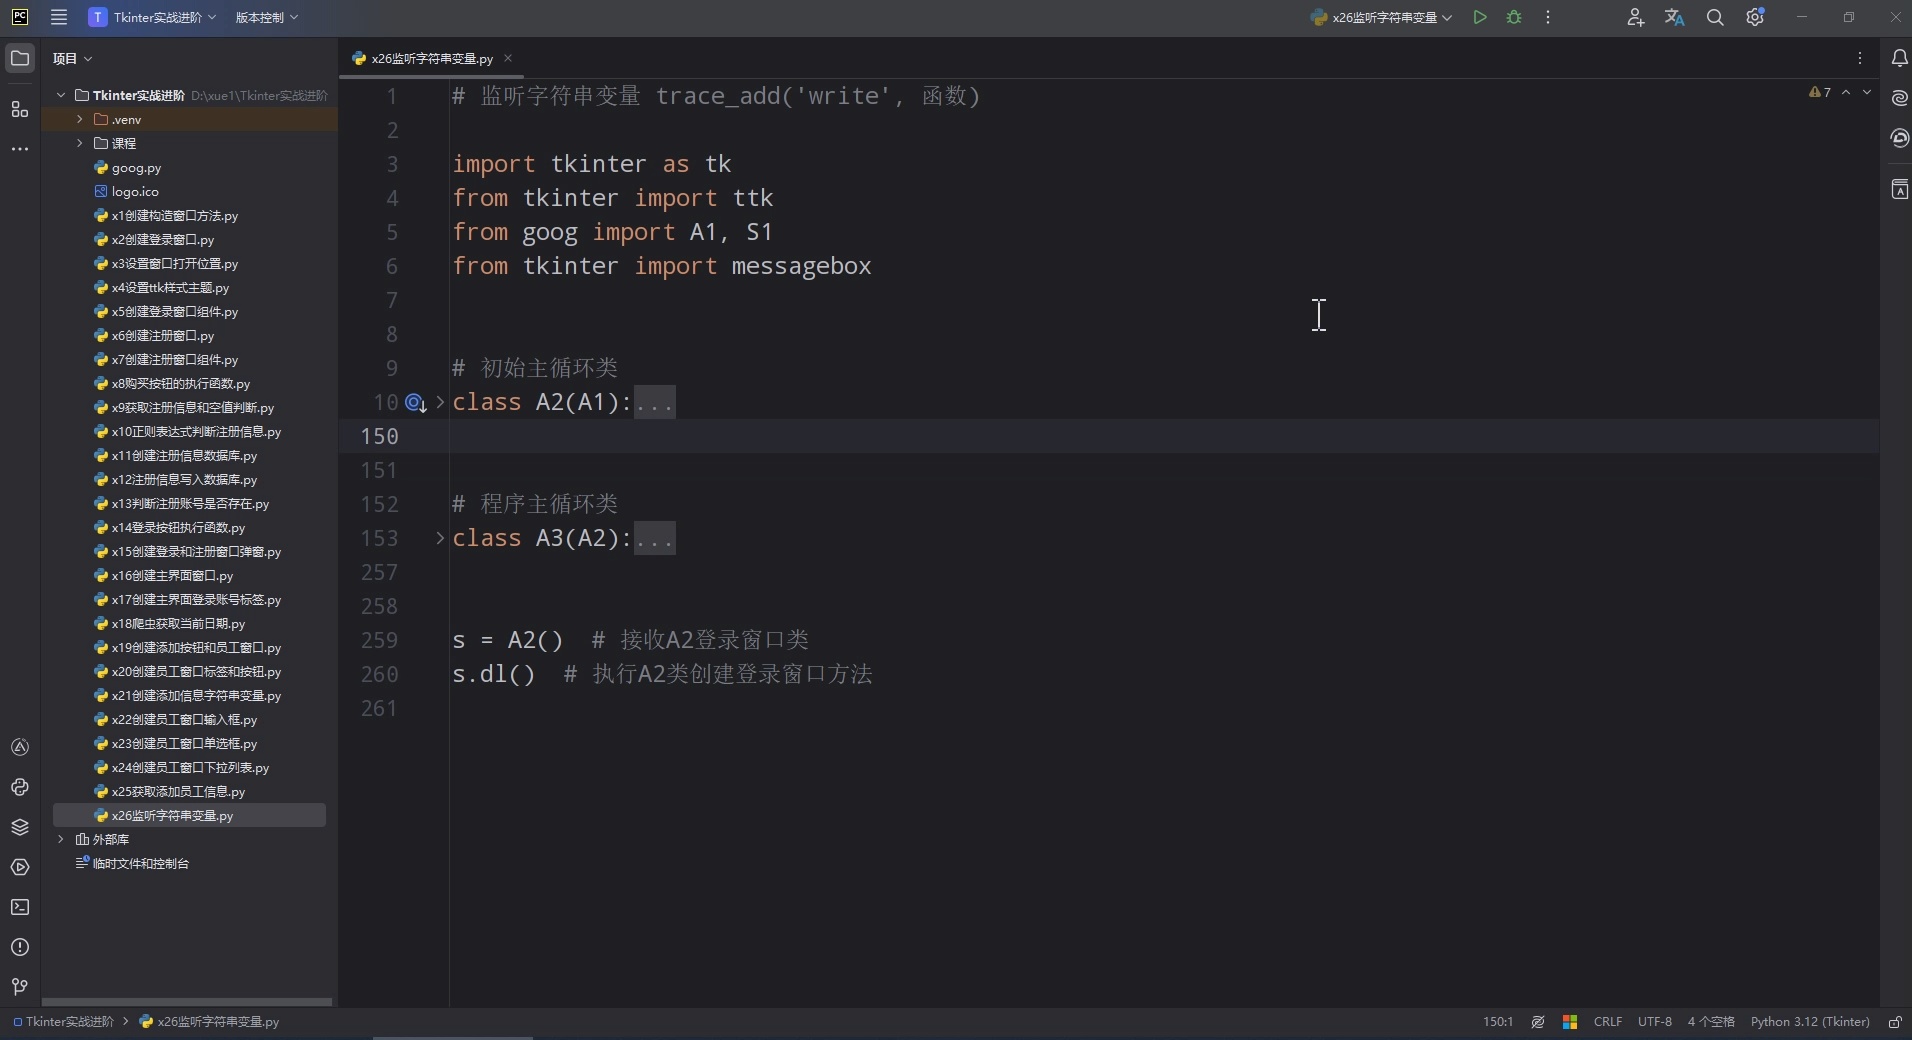This screenshot has width=1912, height=1040.
Task: Open the Version Control tool window
Action: coord(19,988)
